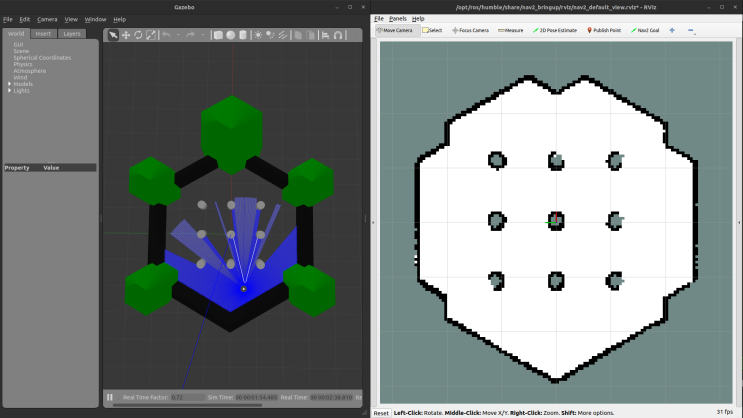
Task: Add a point light source
Action: coord(258,35)
